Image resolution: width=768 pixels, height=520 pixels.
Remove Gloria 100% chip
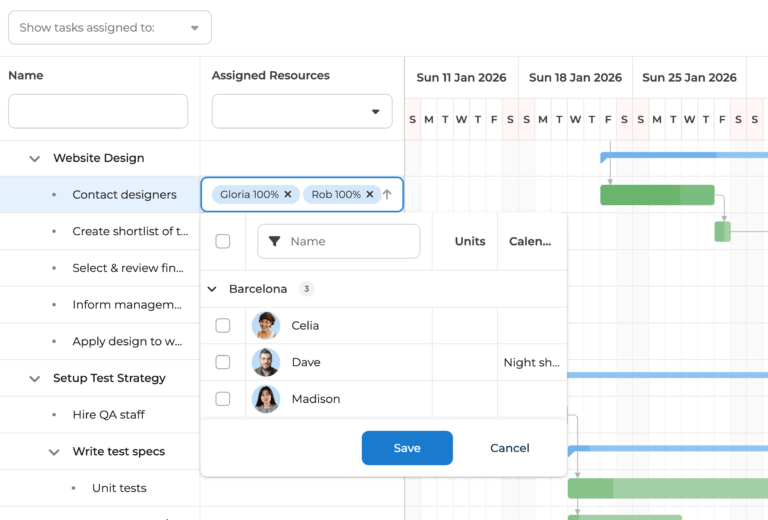point(288,195)
